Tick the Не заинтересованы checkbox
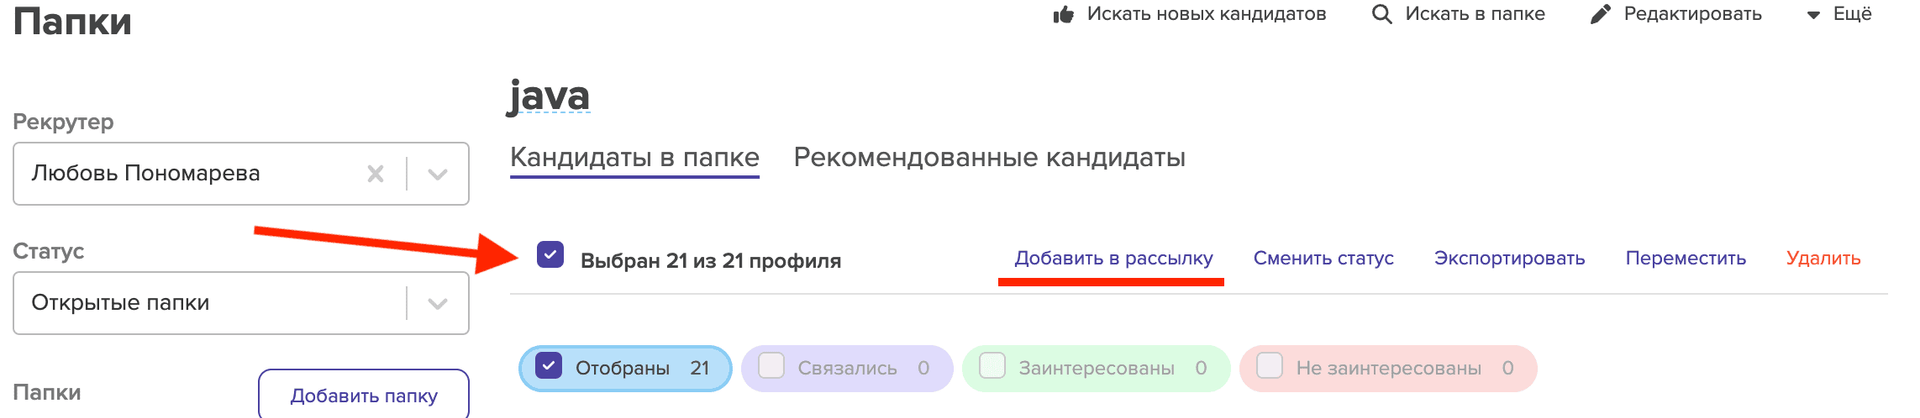 [x=1269, y=366]
